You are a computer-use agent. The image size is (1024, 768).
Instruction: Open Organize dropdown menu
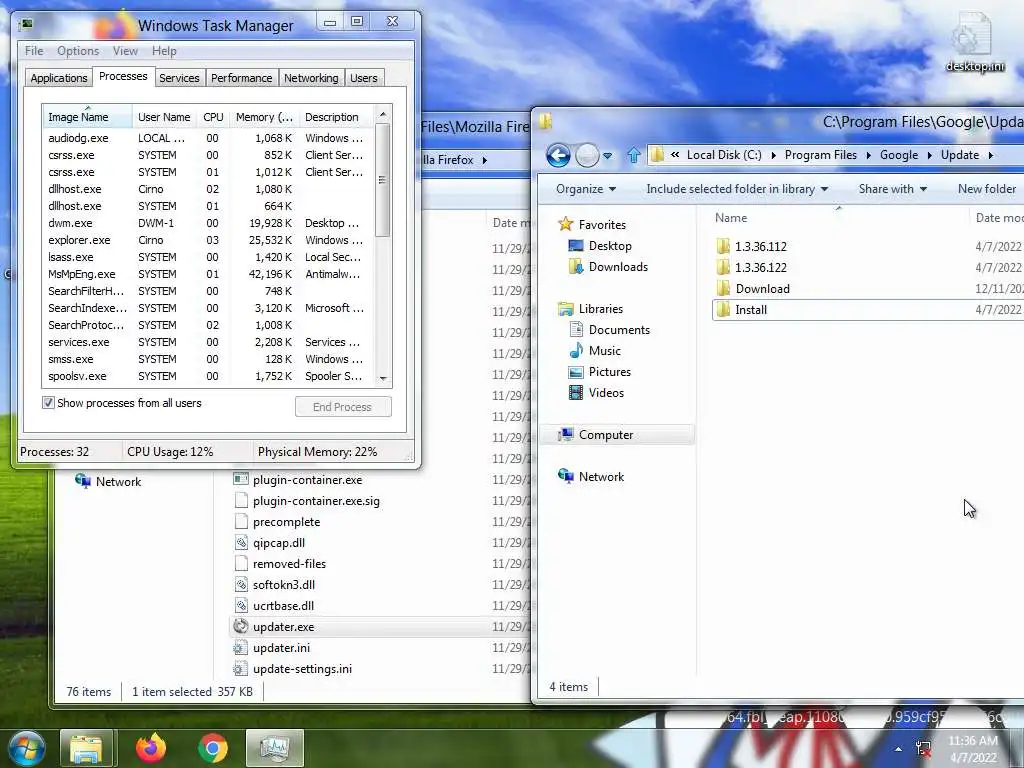(586, 189)
